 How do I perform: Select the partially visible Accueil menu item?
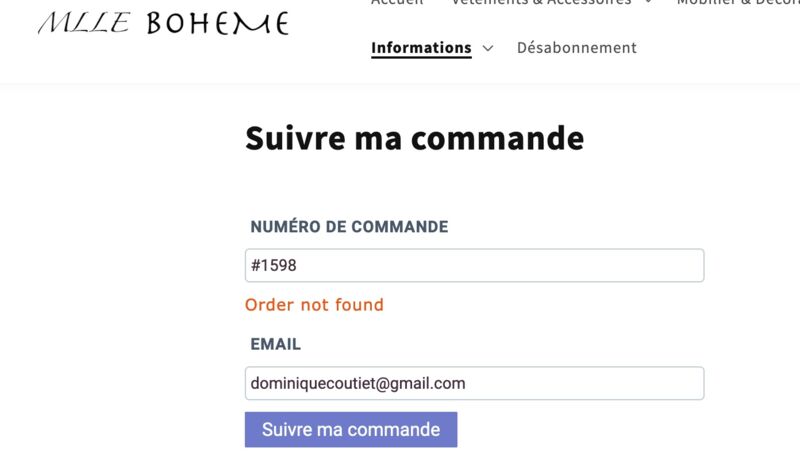[x=397, y=2]
